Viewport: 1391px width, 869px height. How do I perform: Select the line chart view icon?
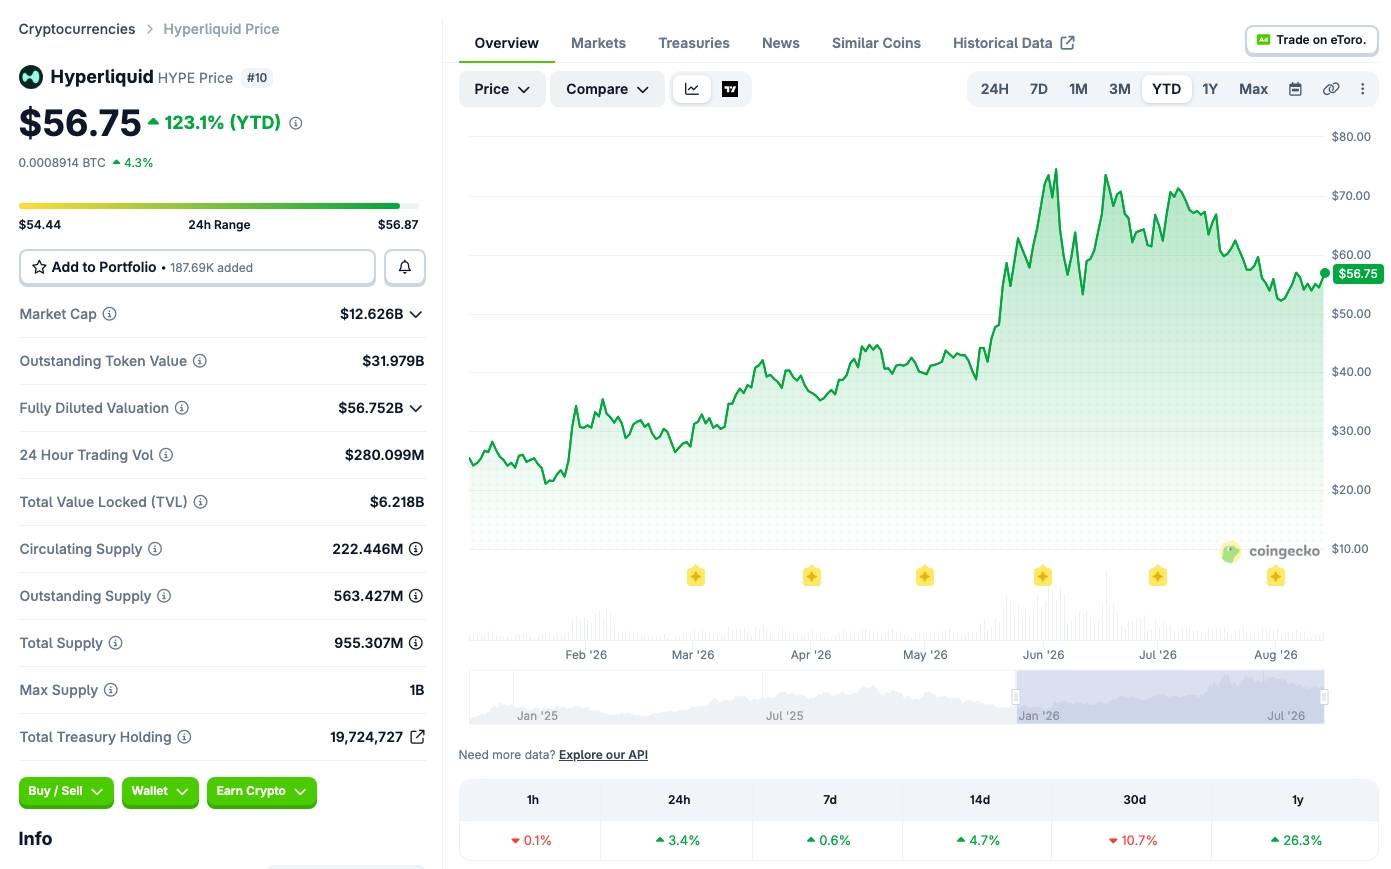point(692,89)
